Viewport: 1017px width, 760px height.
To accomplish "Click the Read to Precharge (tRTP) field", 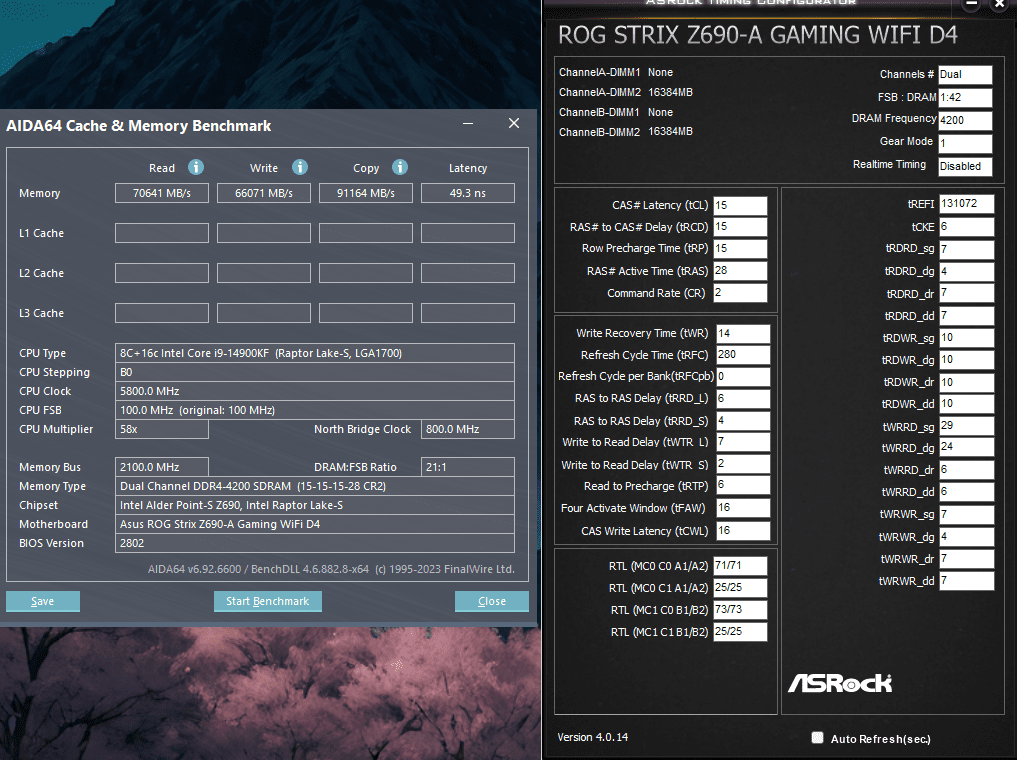I will point(743,485).
